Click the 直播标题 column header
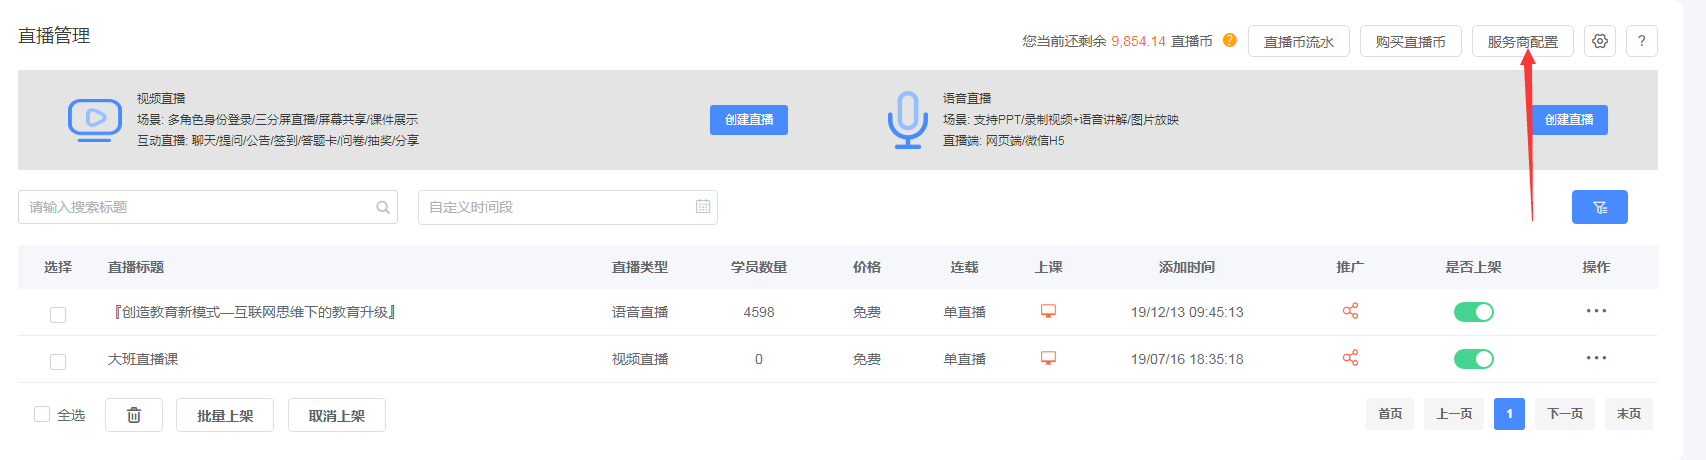1706x460 pixels. pyautogui.click(x=136, y=267)
